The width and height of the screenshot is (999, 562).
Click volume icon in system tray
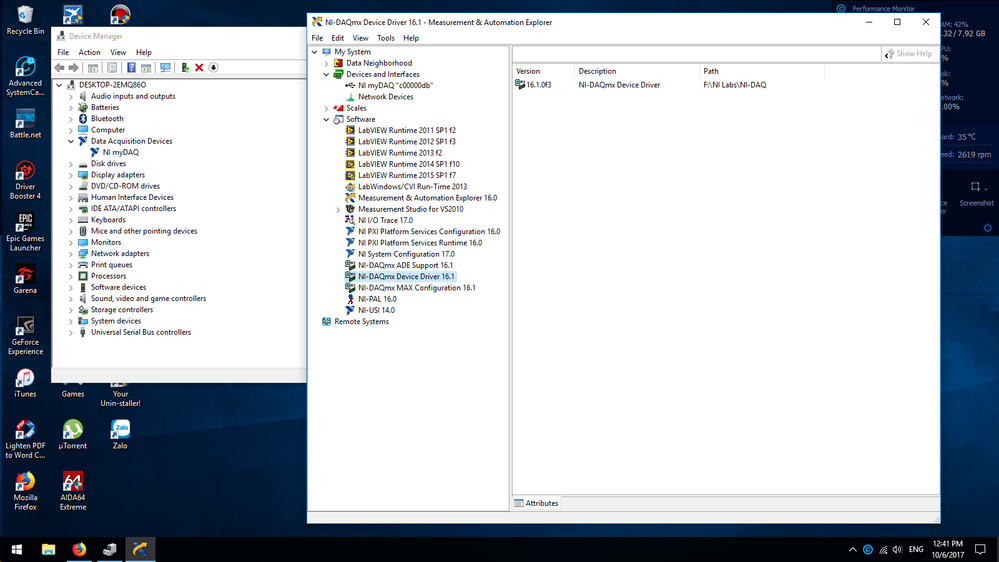pos(897,549)
